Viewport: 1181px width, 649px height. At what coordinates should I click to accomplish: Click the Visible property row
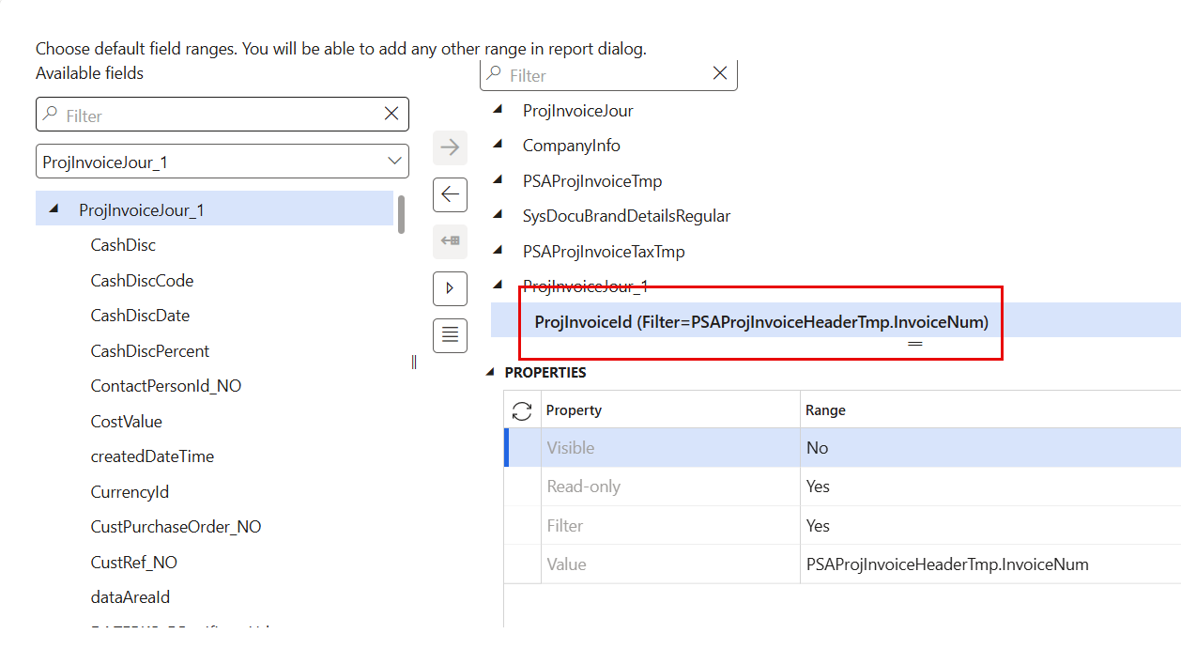click(842, 448)
